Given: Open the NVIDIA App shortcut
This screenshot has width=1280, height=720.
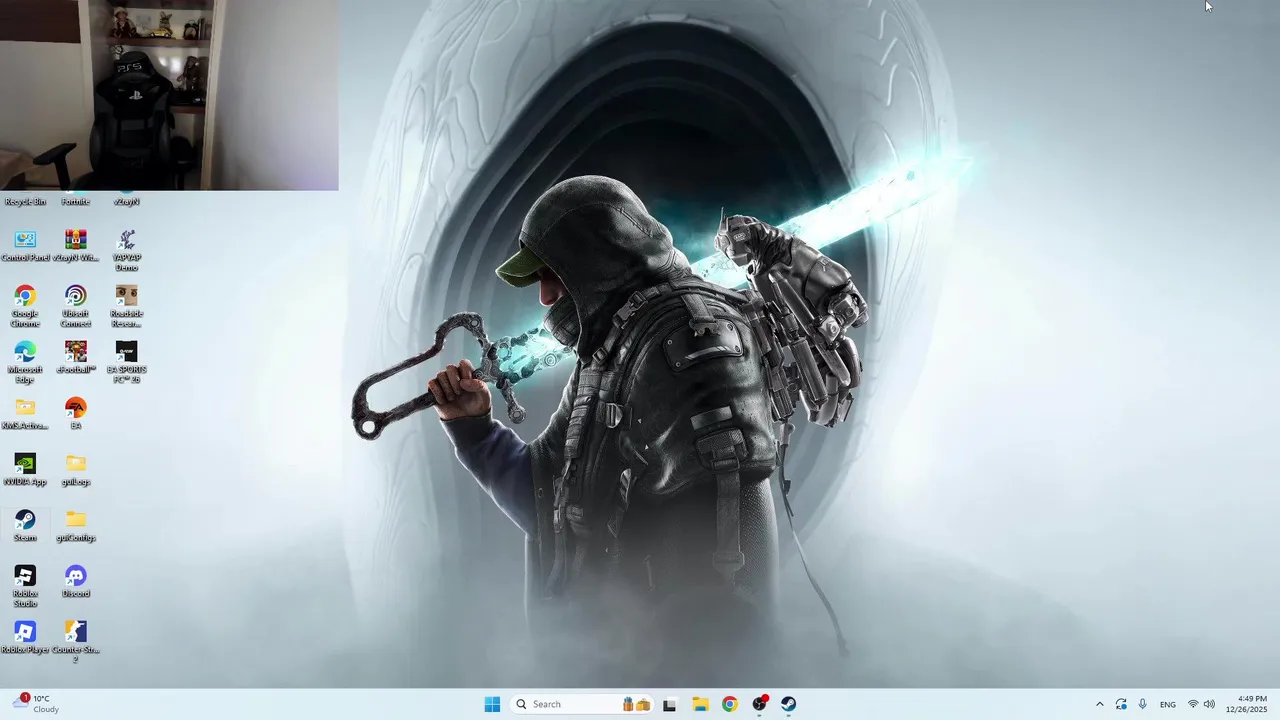Looking at the screenshot, I should pos(25,470).
